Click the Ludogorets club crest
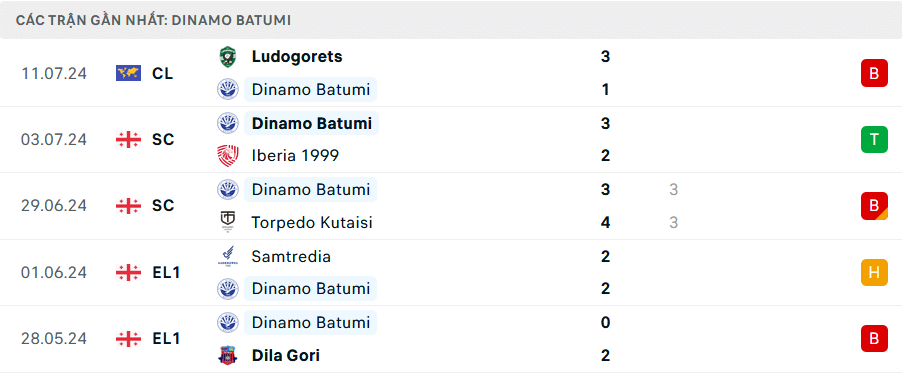The image size is (902, 379). [228, 57]
